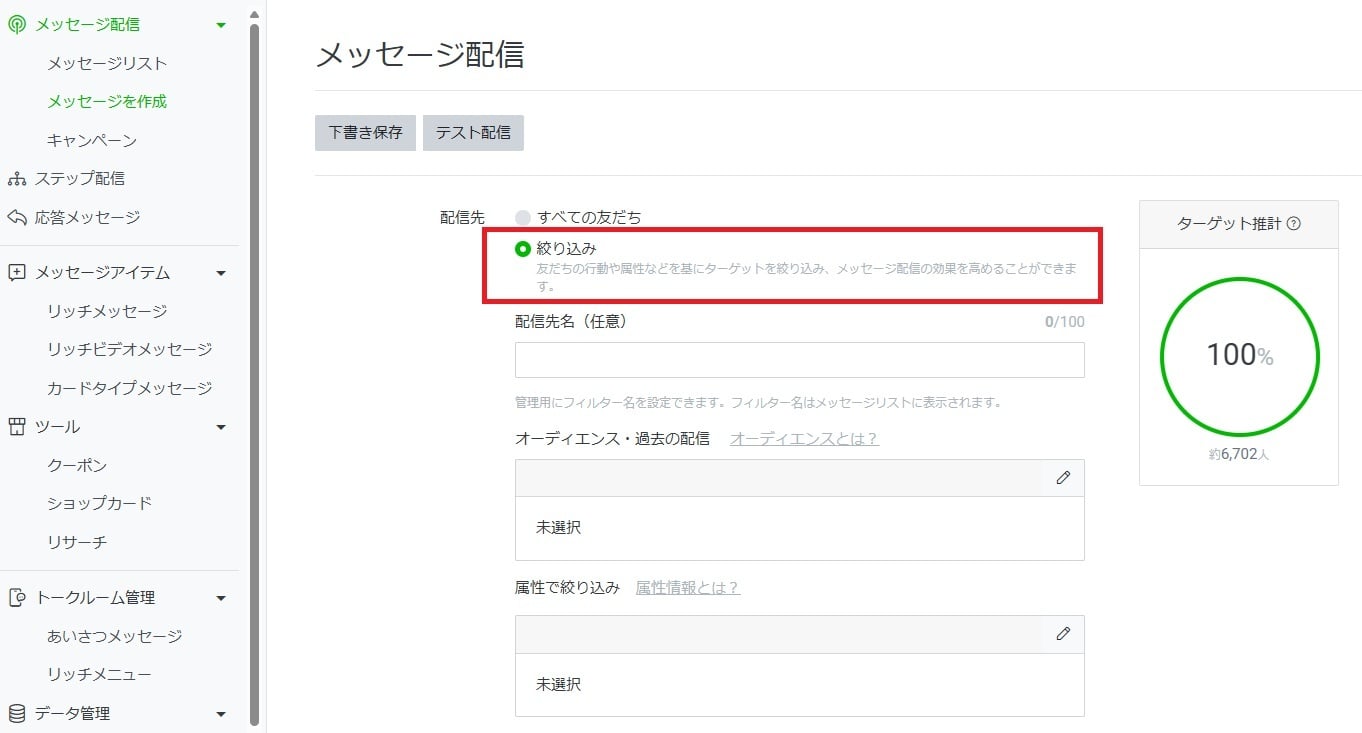Click inside the 配信先名 input field

tap(798, 360)
